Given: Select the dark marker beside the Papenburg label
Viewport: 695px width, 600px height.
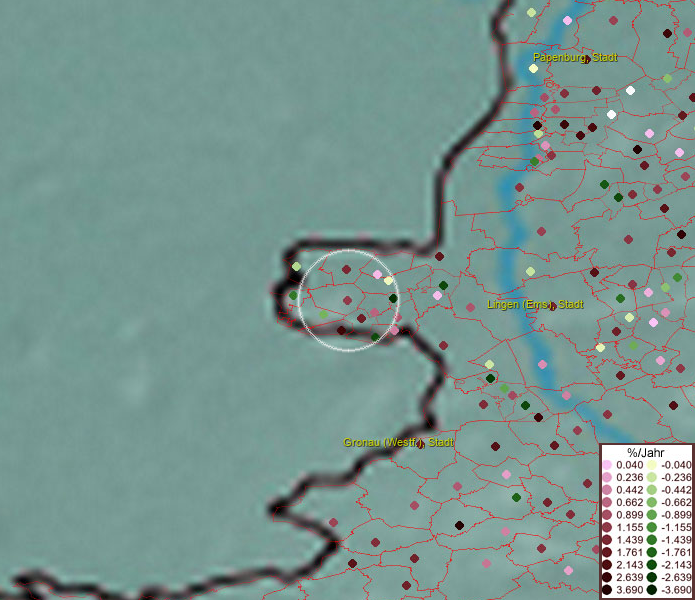Looking at the screenshot, I should (586, 60).
